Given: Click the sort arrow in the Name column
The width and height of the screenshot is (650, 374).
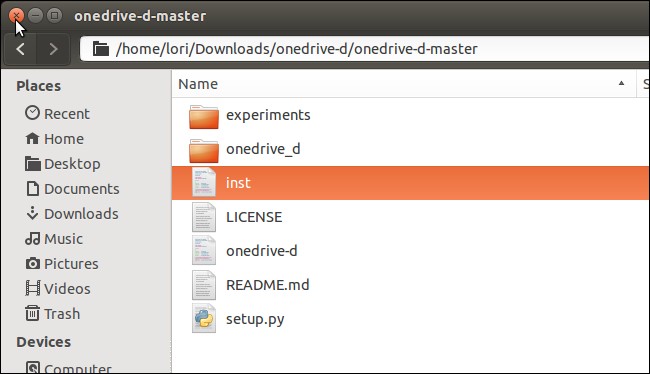Looking at the screenshot, I should tap(621, 83).
